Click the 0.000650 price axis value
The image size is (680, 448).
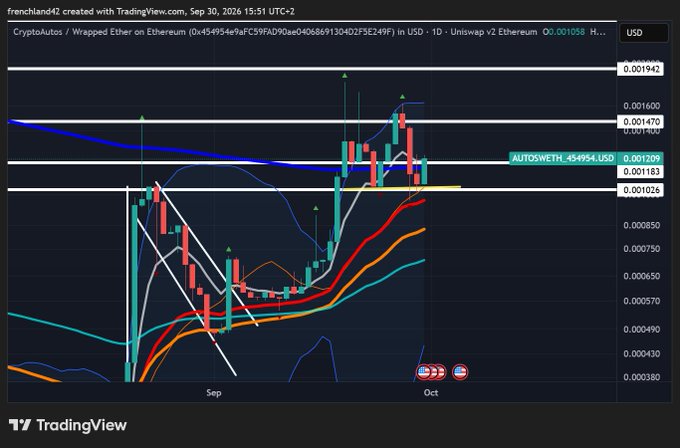tap(641, 276)
